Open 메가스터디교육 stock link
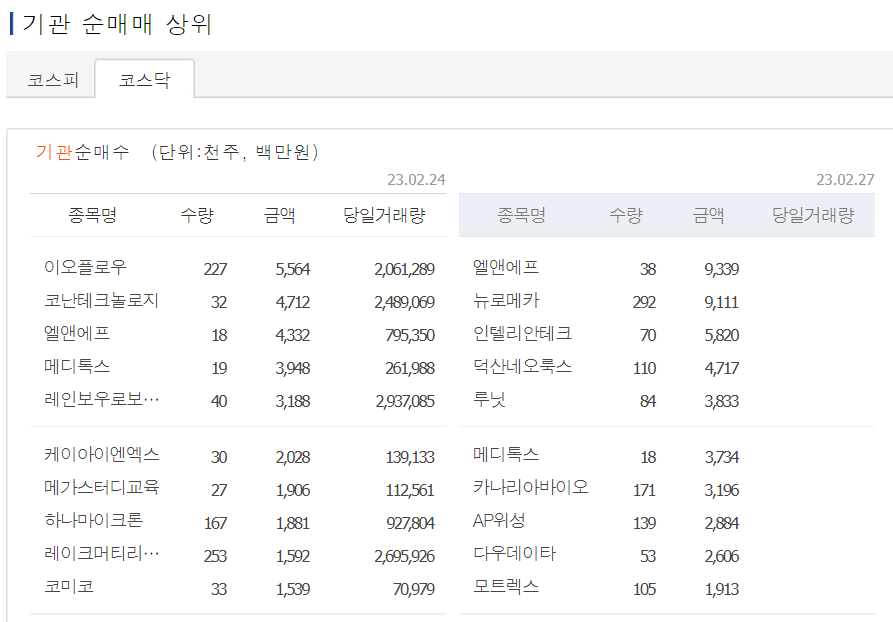893x622 pixels. click(x=101, y=488)
